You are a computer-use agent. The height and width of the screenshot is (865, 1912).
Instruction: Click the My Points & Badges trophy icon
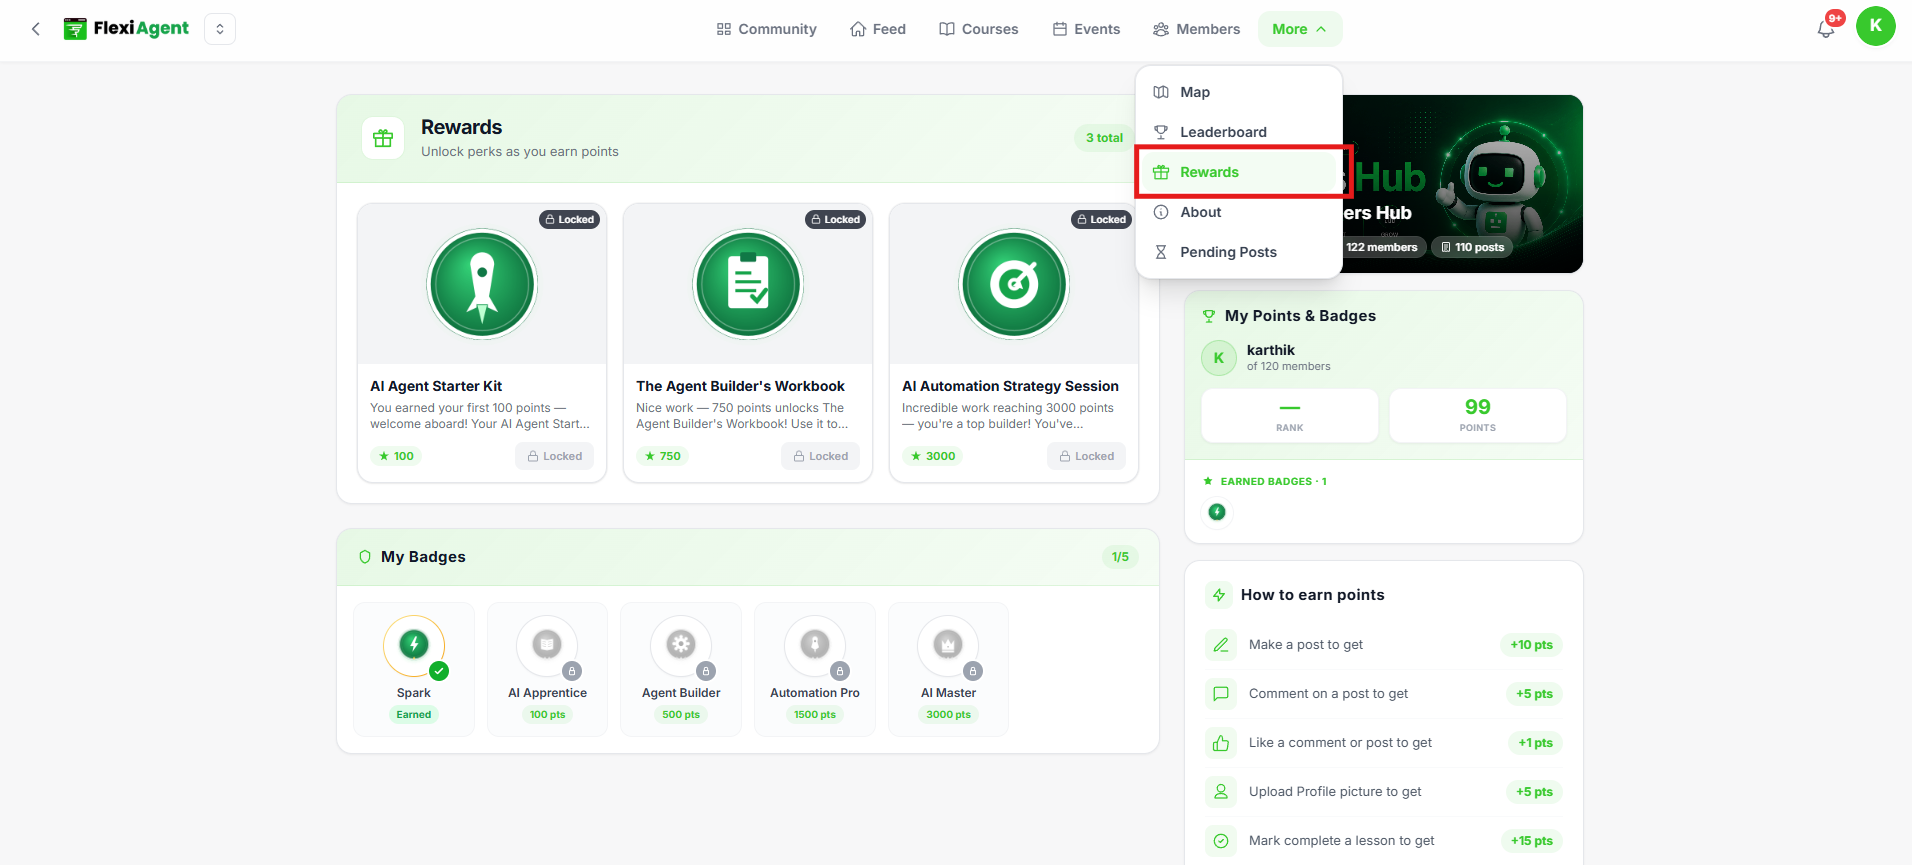(x=1209, y=316)
